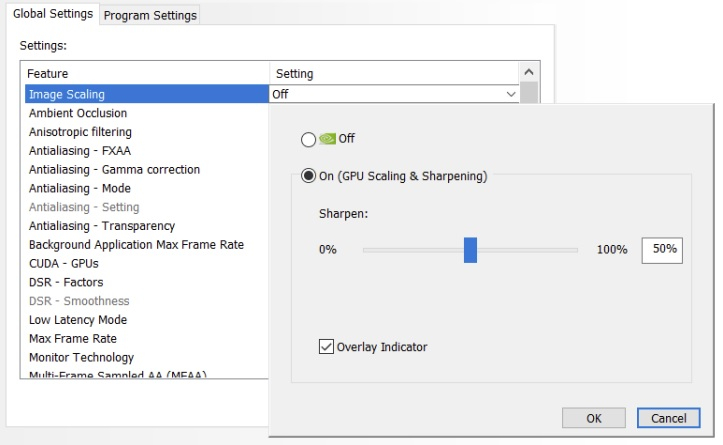This screenshot has height=445, width=723.
Task: Select the Off radio button
Action: pos(308,139)
